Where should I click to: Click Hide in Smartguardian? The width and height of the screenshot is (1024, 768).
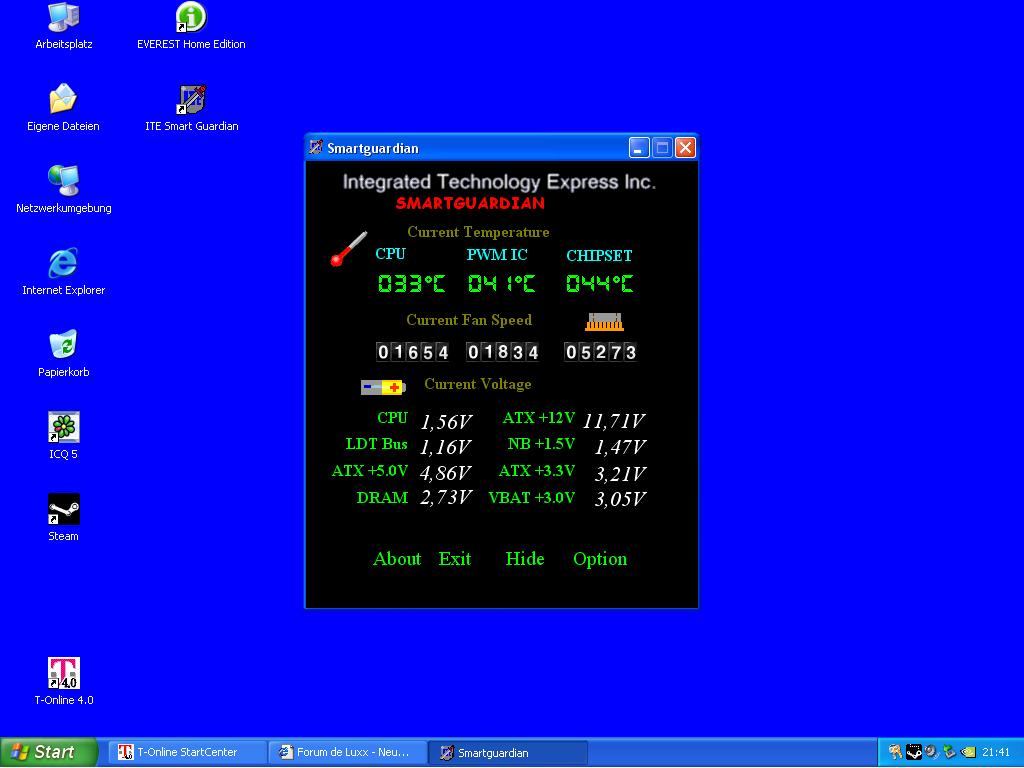(x=524, y=559)
